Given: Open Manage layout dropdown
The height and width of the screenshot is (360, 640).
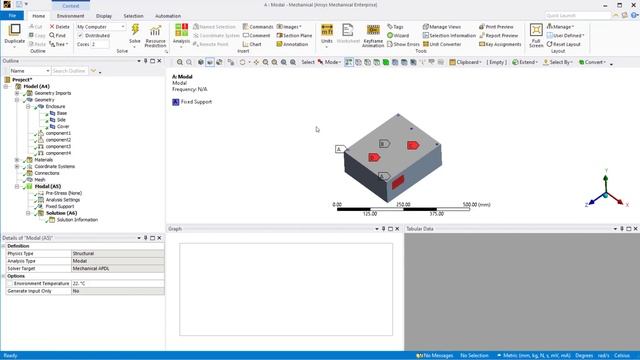Looking at the screenshot, I should pyautogui.click(x=560, y=27).
